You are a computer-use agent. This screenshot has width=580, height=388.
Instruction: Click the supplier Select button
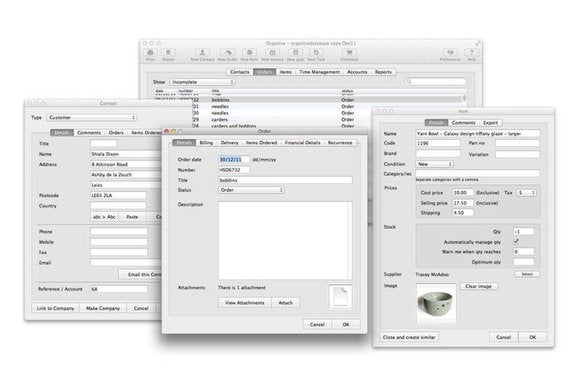pos(527,274)
